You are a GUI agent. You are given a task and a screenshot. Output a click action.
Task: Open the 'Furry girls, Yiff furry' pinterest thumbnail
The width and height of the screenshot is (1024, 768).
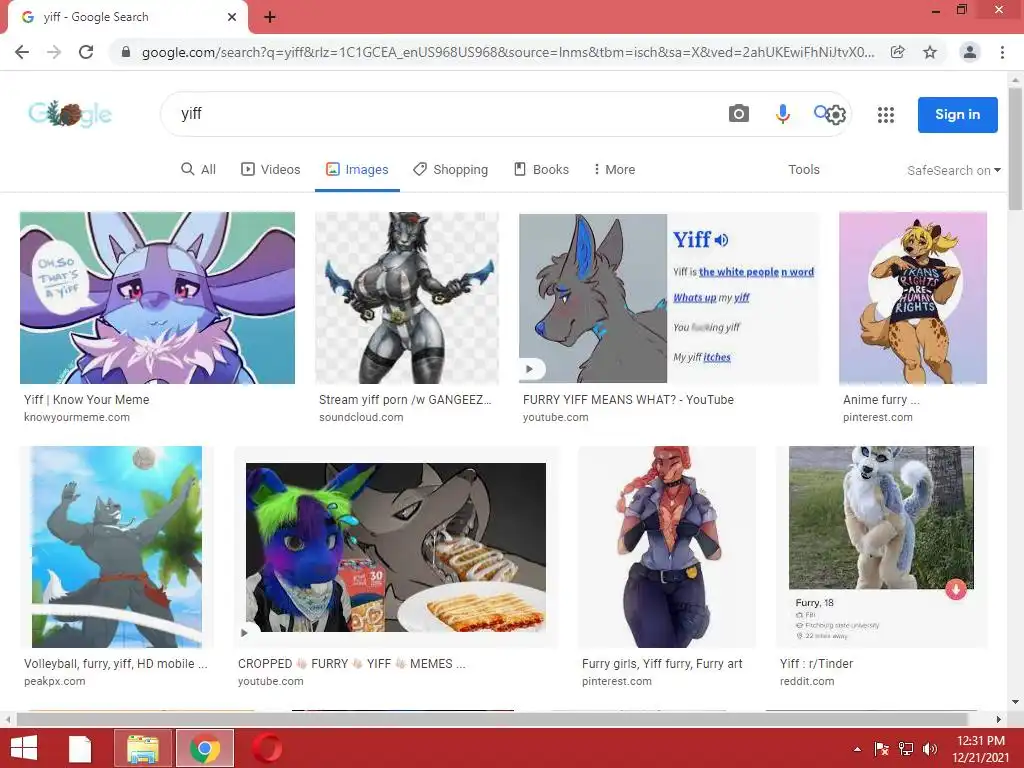click(x=667, y=547)
